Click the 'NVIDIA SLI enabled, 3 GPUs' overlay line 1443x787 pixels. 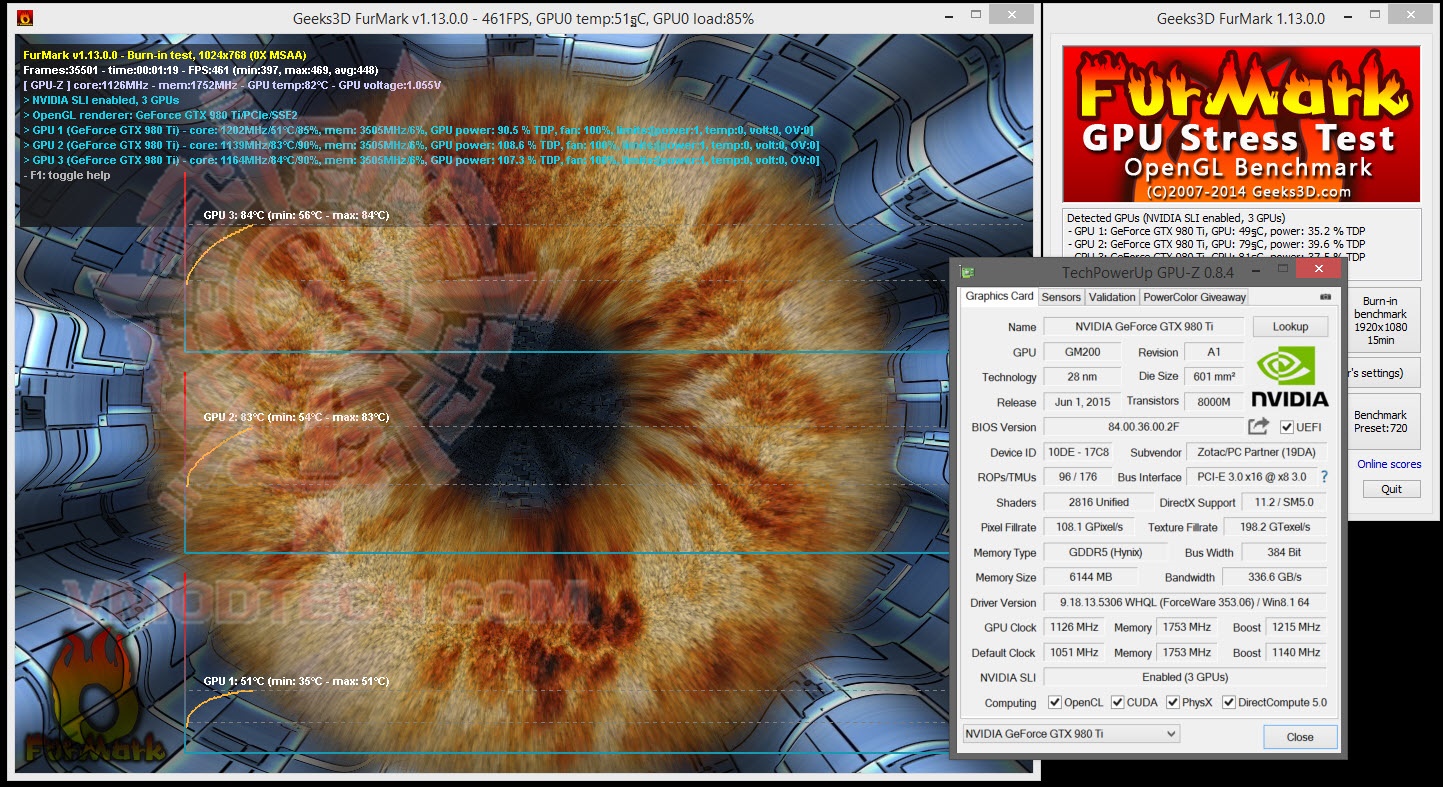click(x=101, y=100)
